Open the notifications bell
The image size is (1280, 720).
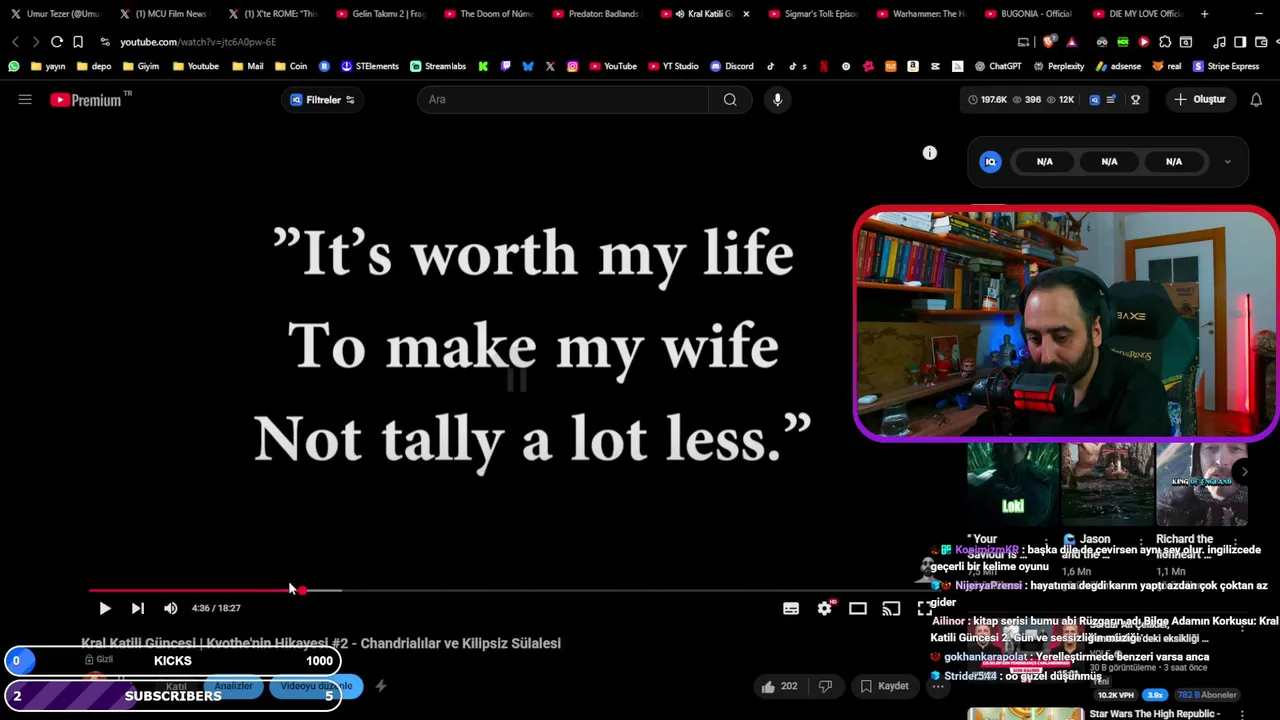pyautogui.click(x=1256, y=99)
